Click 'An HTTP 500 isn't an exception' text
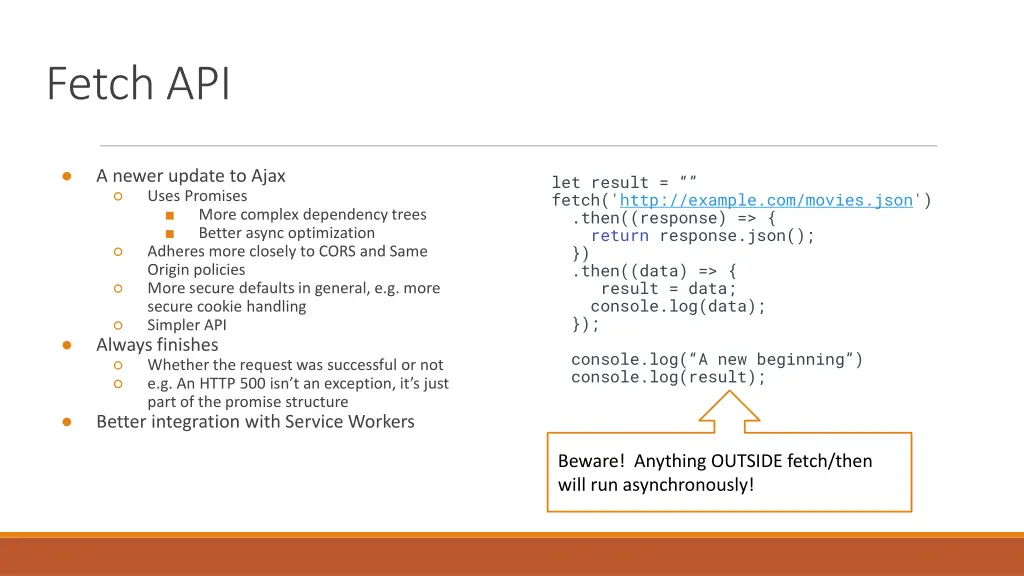The width and height of the screenshot is (1024, 576). coord(298,392)
